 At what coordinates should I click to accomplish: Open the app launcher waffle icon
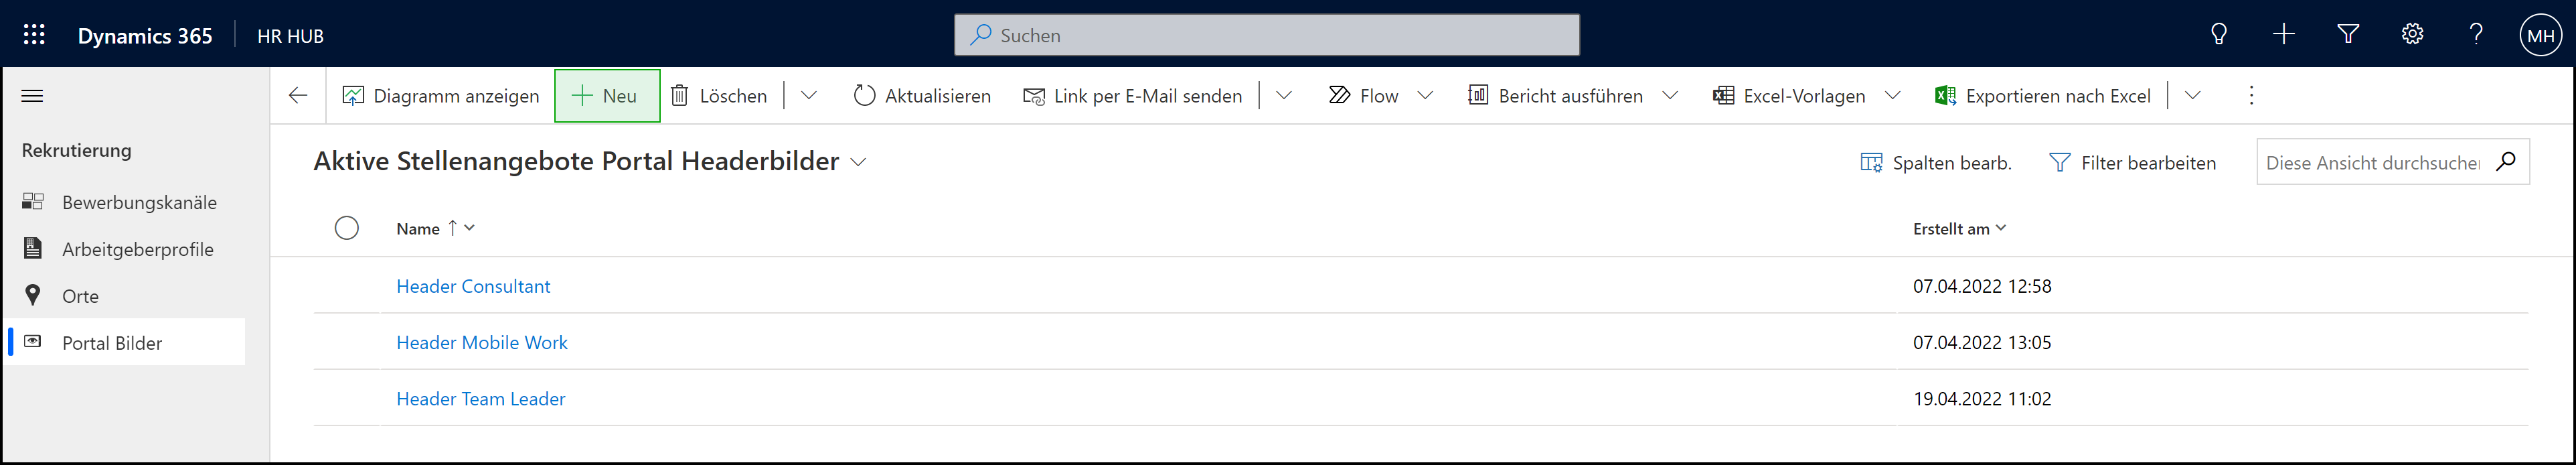pyautogui.click(x=34, y=35)
